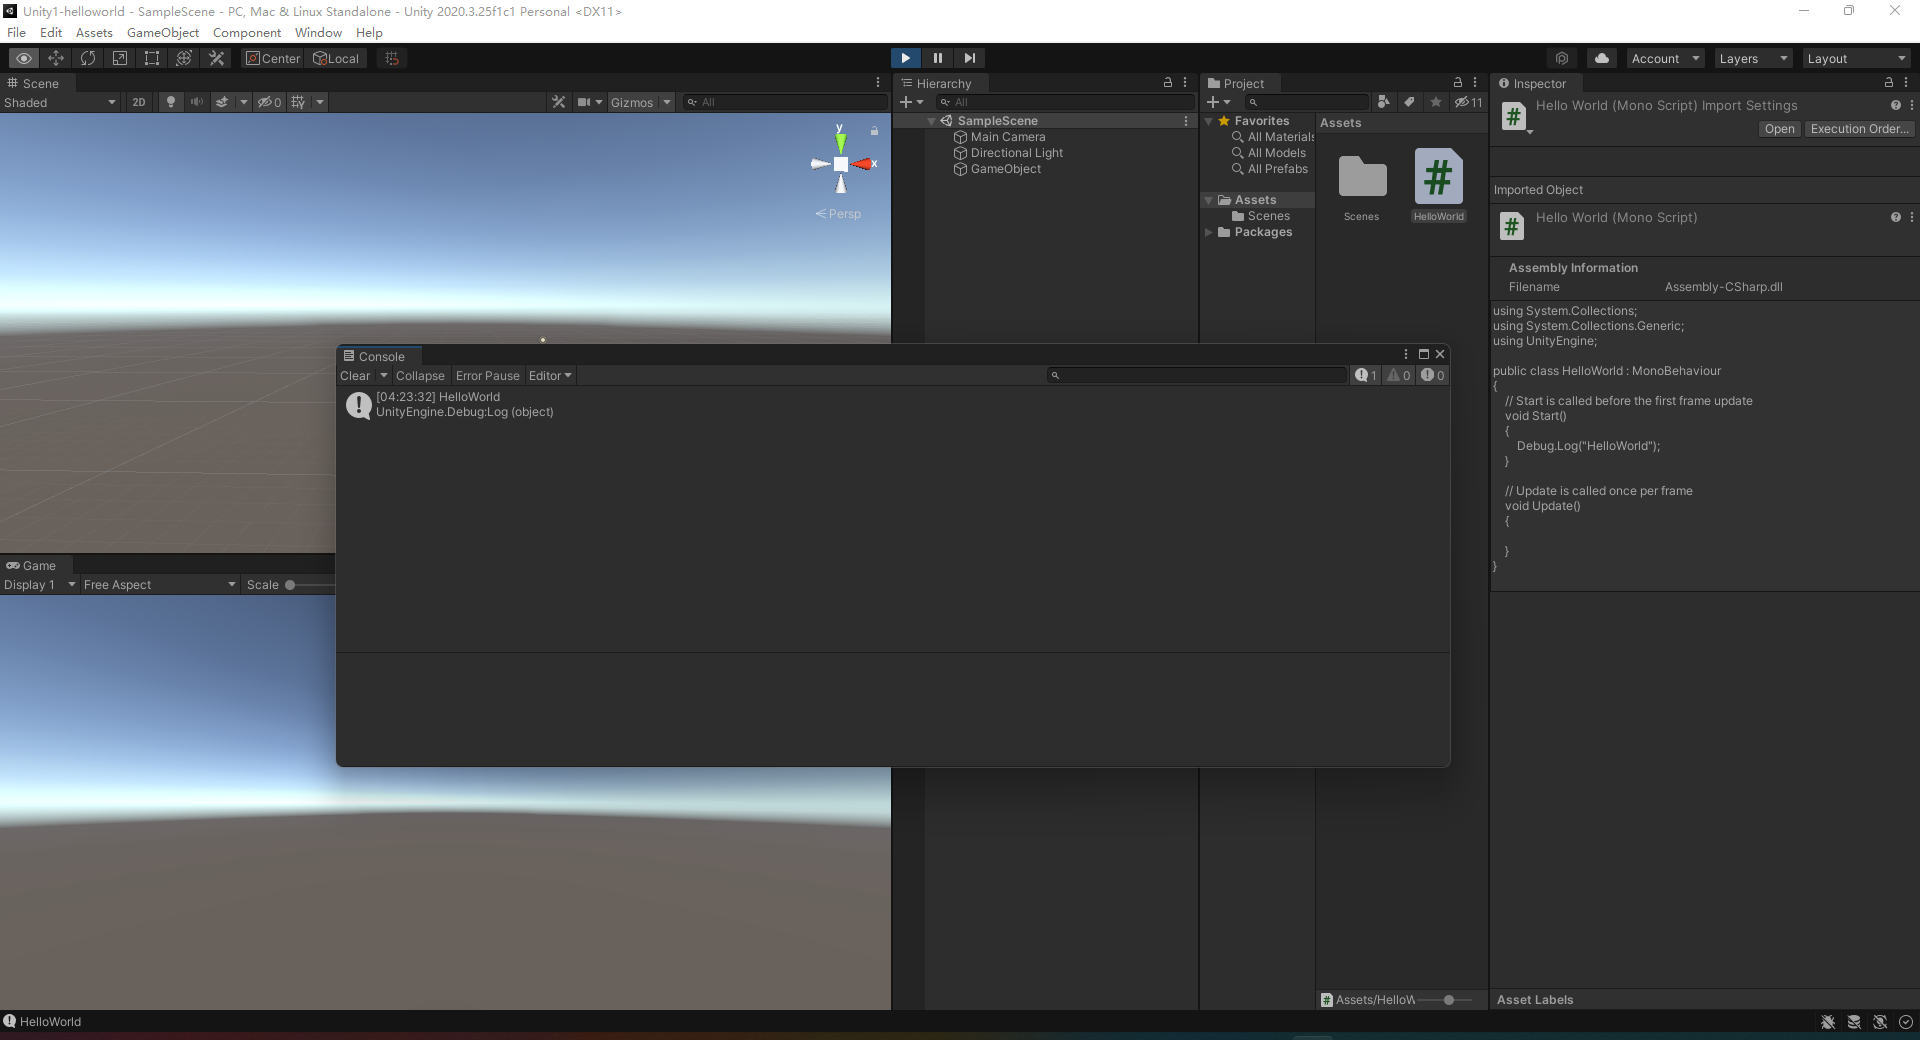This screenshot has width=1920, height=1040.
Task: Click Project search by label icon
Action: [1409, 102]
